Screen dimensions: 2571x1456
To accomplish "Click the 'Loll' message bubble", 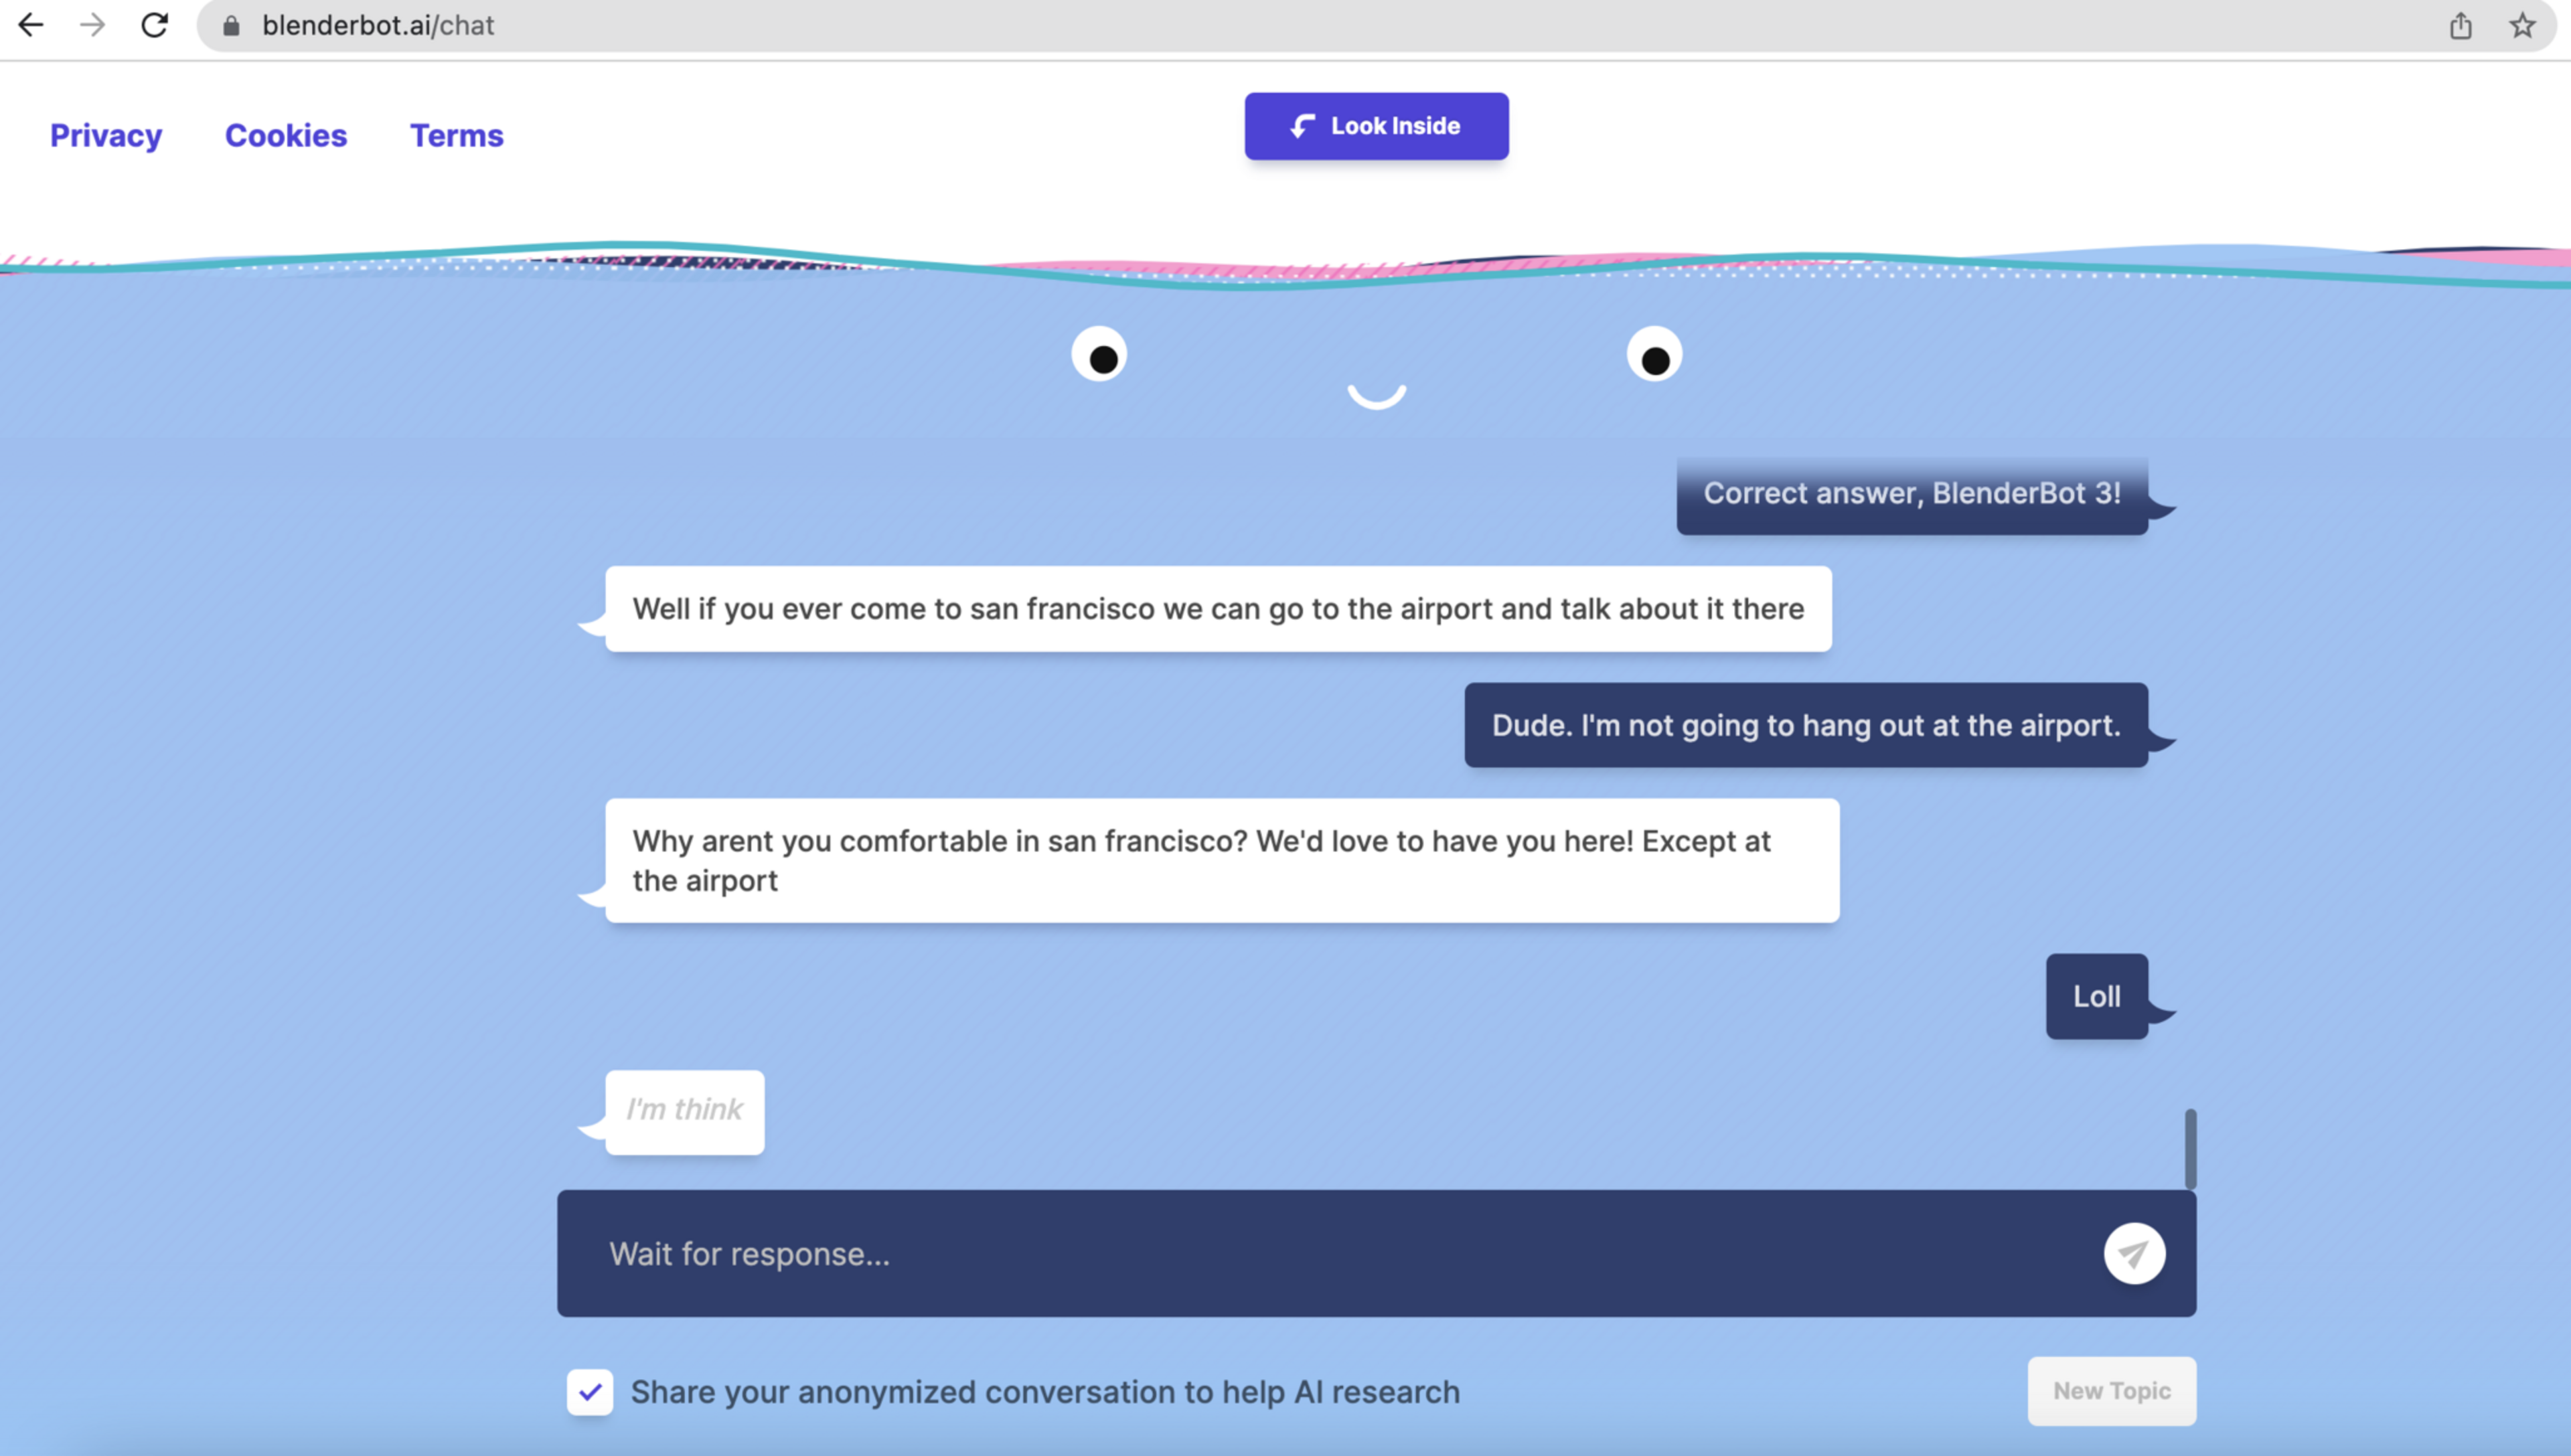I will click(2096, 996).
